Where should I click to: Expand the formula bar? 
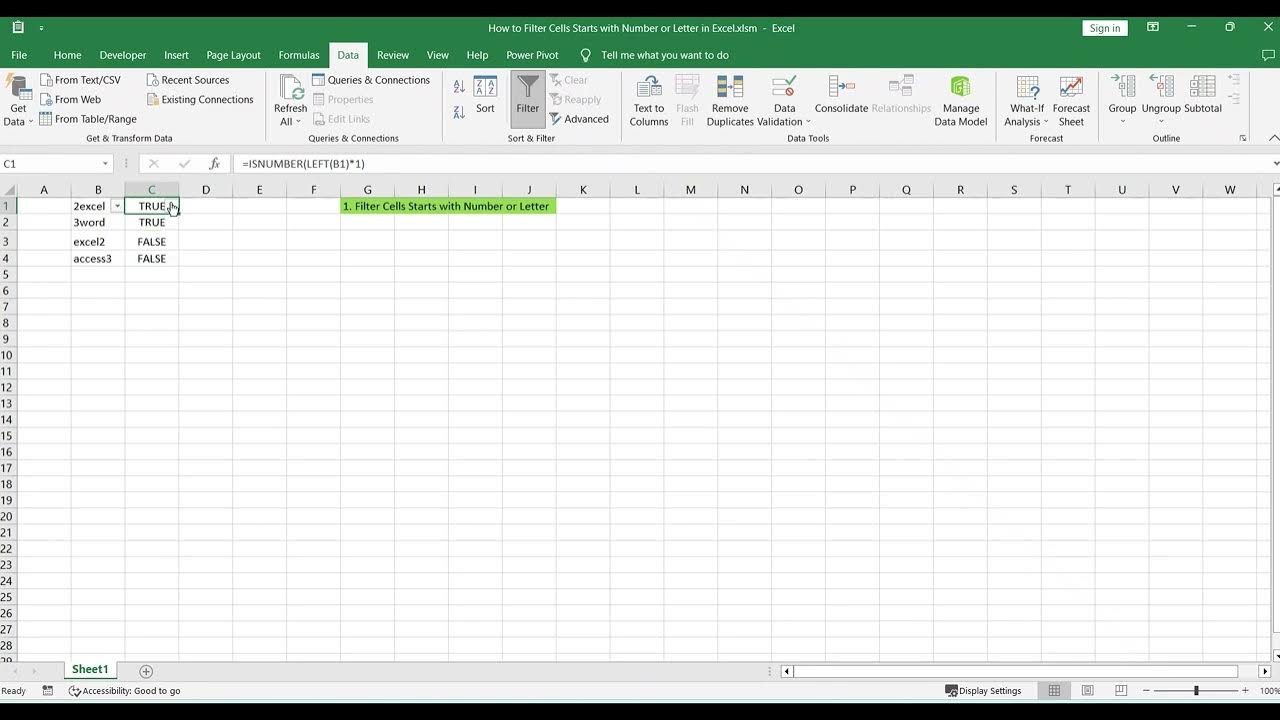click(1275, 164)
